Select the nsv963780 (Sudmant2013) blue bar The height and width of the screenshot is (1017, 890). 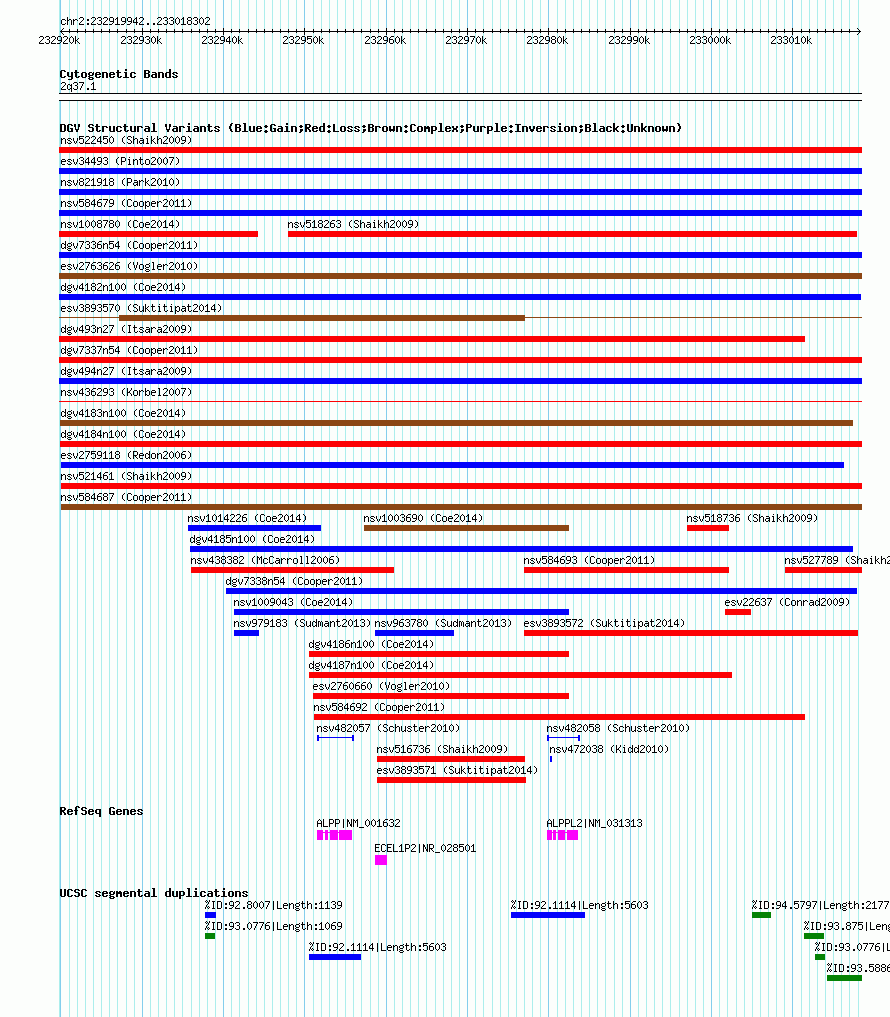pos(414,633)
